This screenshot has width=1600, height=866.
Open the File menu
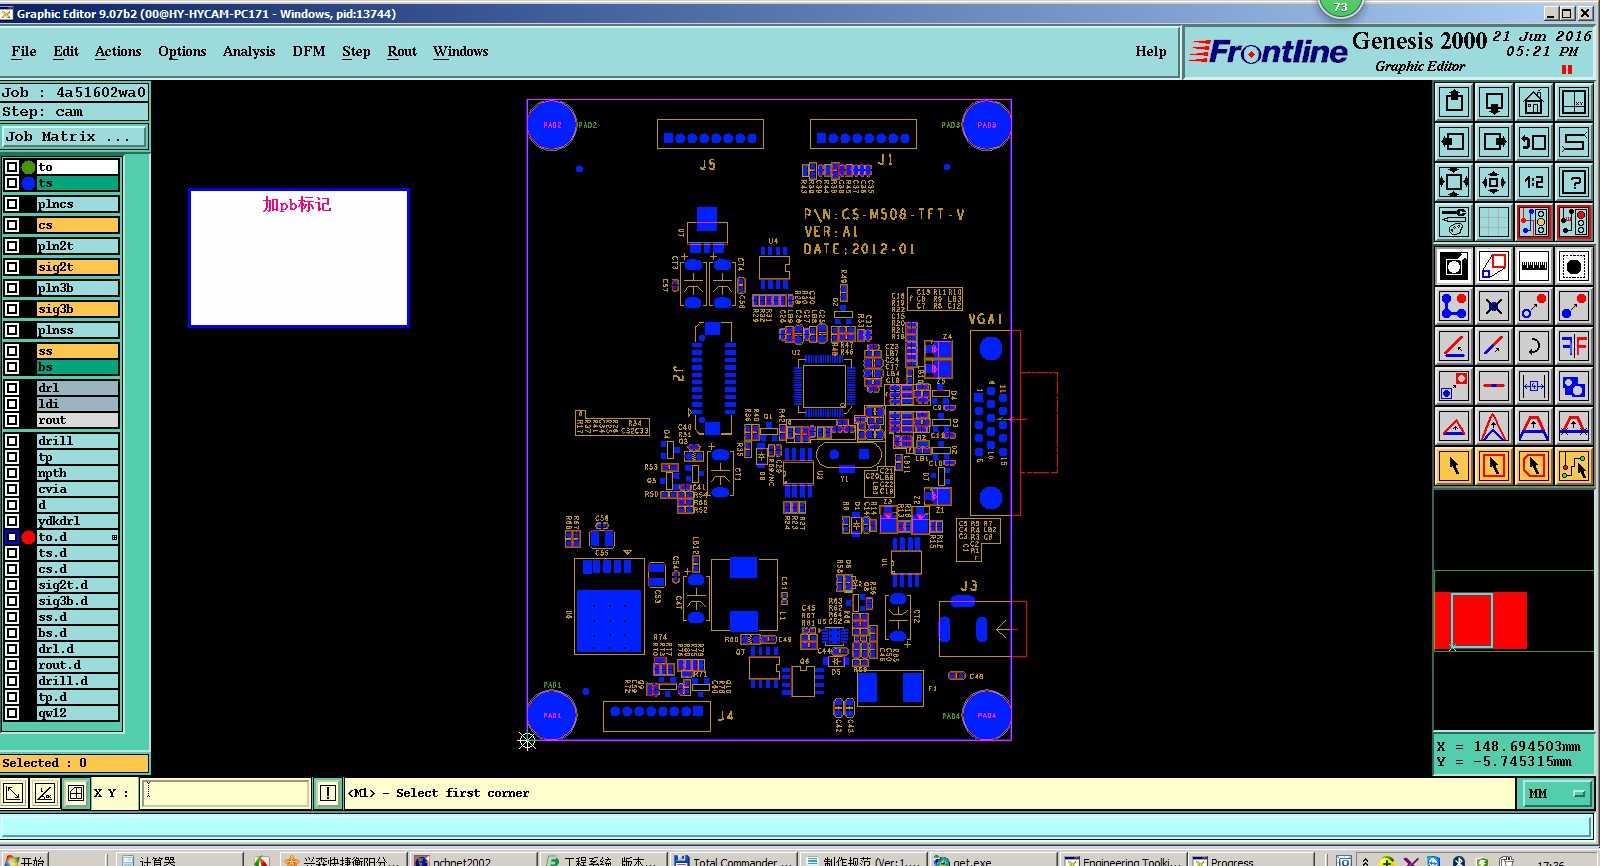click(x=24, y=52)
